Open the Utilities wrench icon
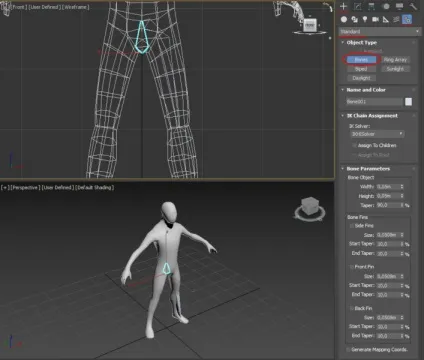This screenshot has height=360, width=424. pos(413,6)
